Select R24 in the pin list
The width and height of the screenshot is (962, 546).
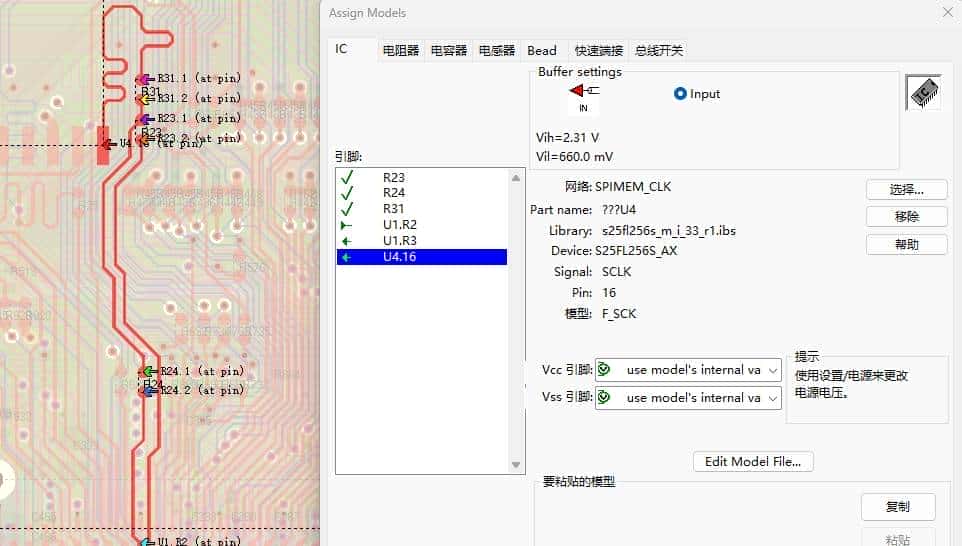click(394, 193)
